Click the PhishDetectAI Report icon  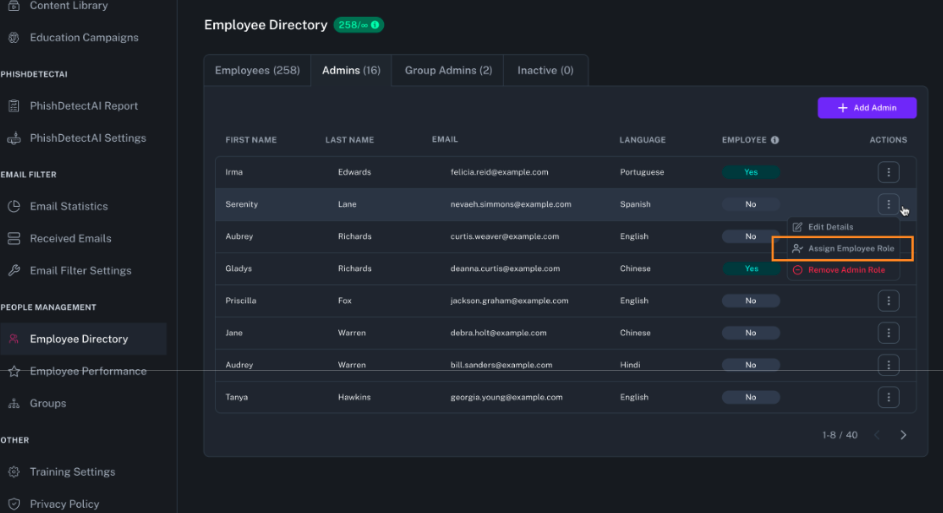tap(14, 106)
